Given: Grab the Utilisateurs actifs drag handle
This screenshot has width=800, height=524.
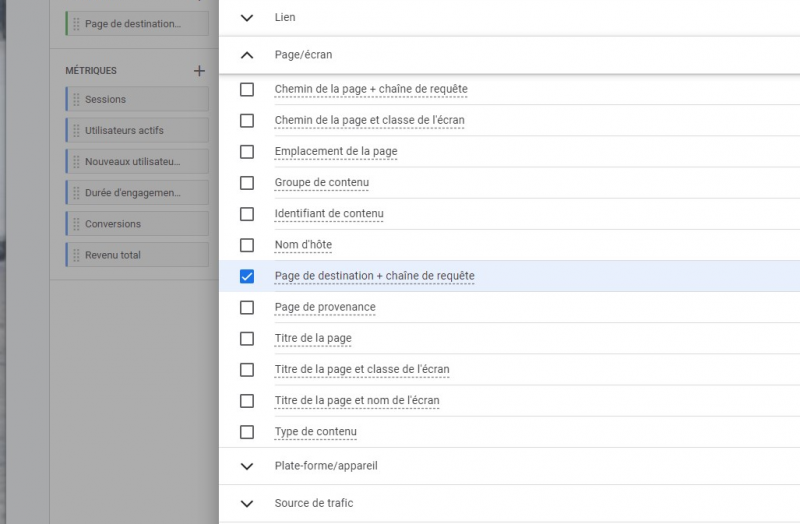Looking at the screenshot, I should (77, 131).
